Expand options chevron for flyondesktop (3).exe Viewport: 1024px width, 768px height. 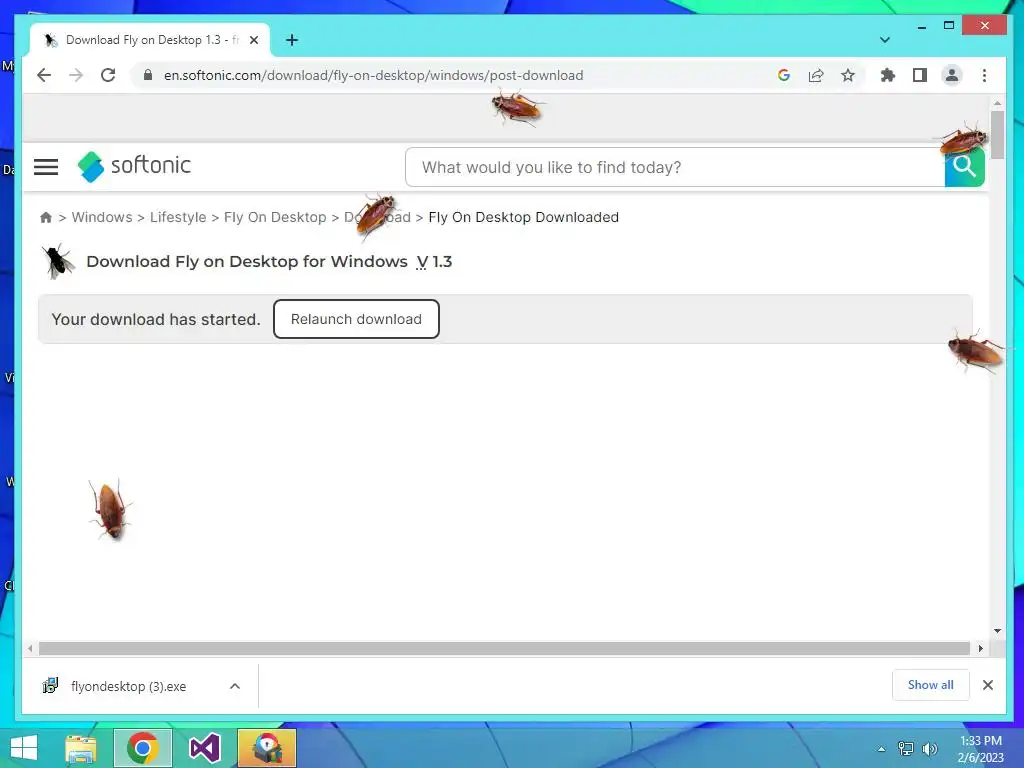coord(235,686)
